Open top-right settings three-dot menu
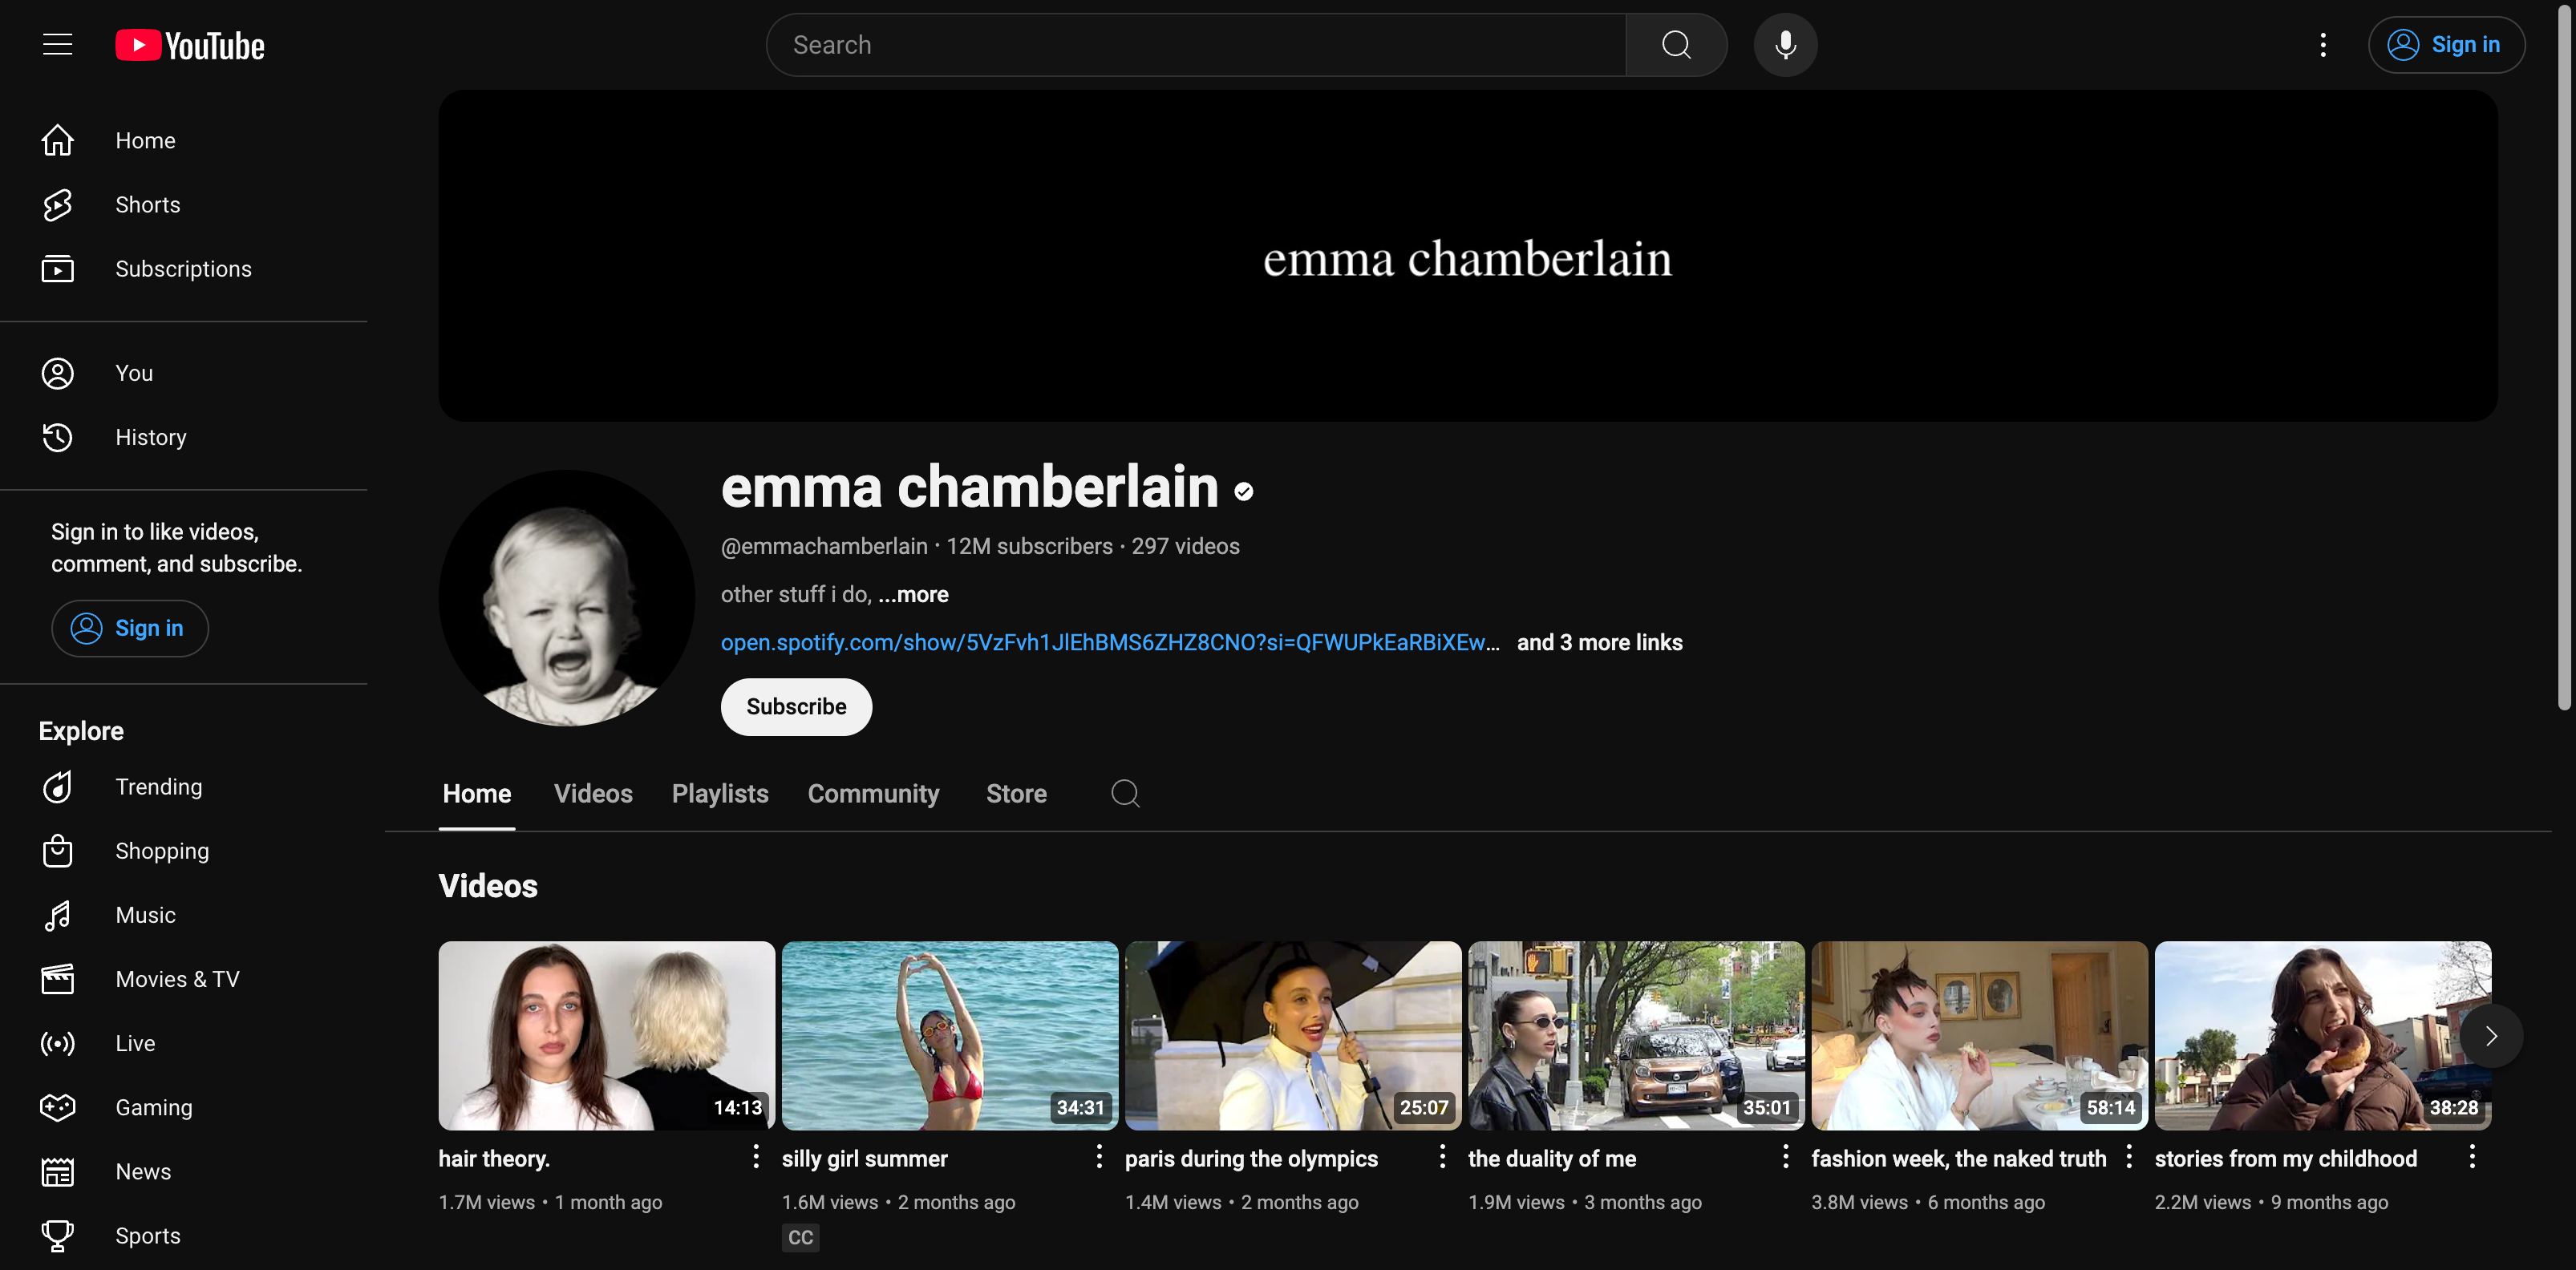 point(2322,45)
